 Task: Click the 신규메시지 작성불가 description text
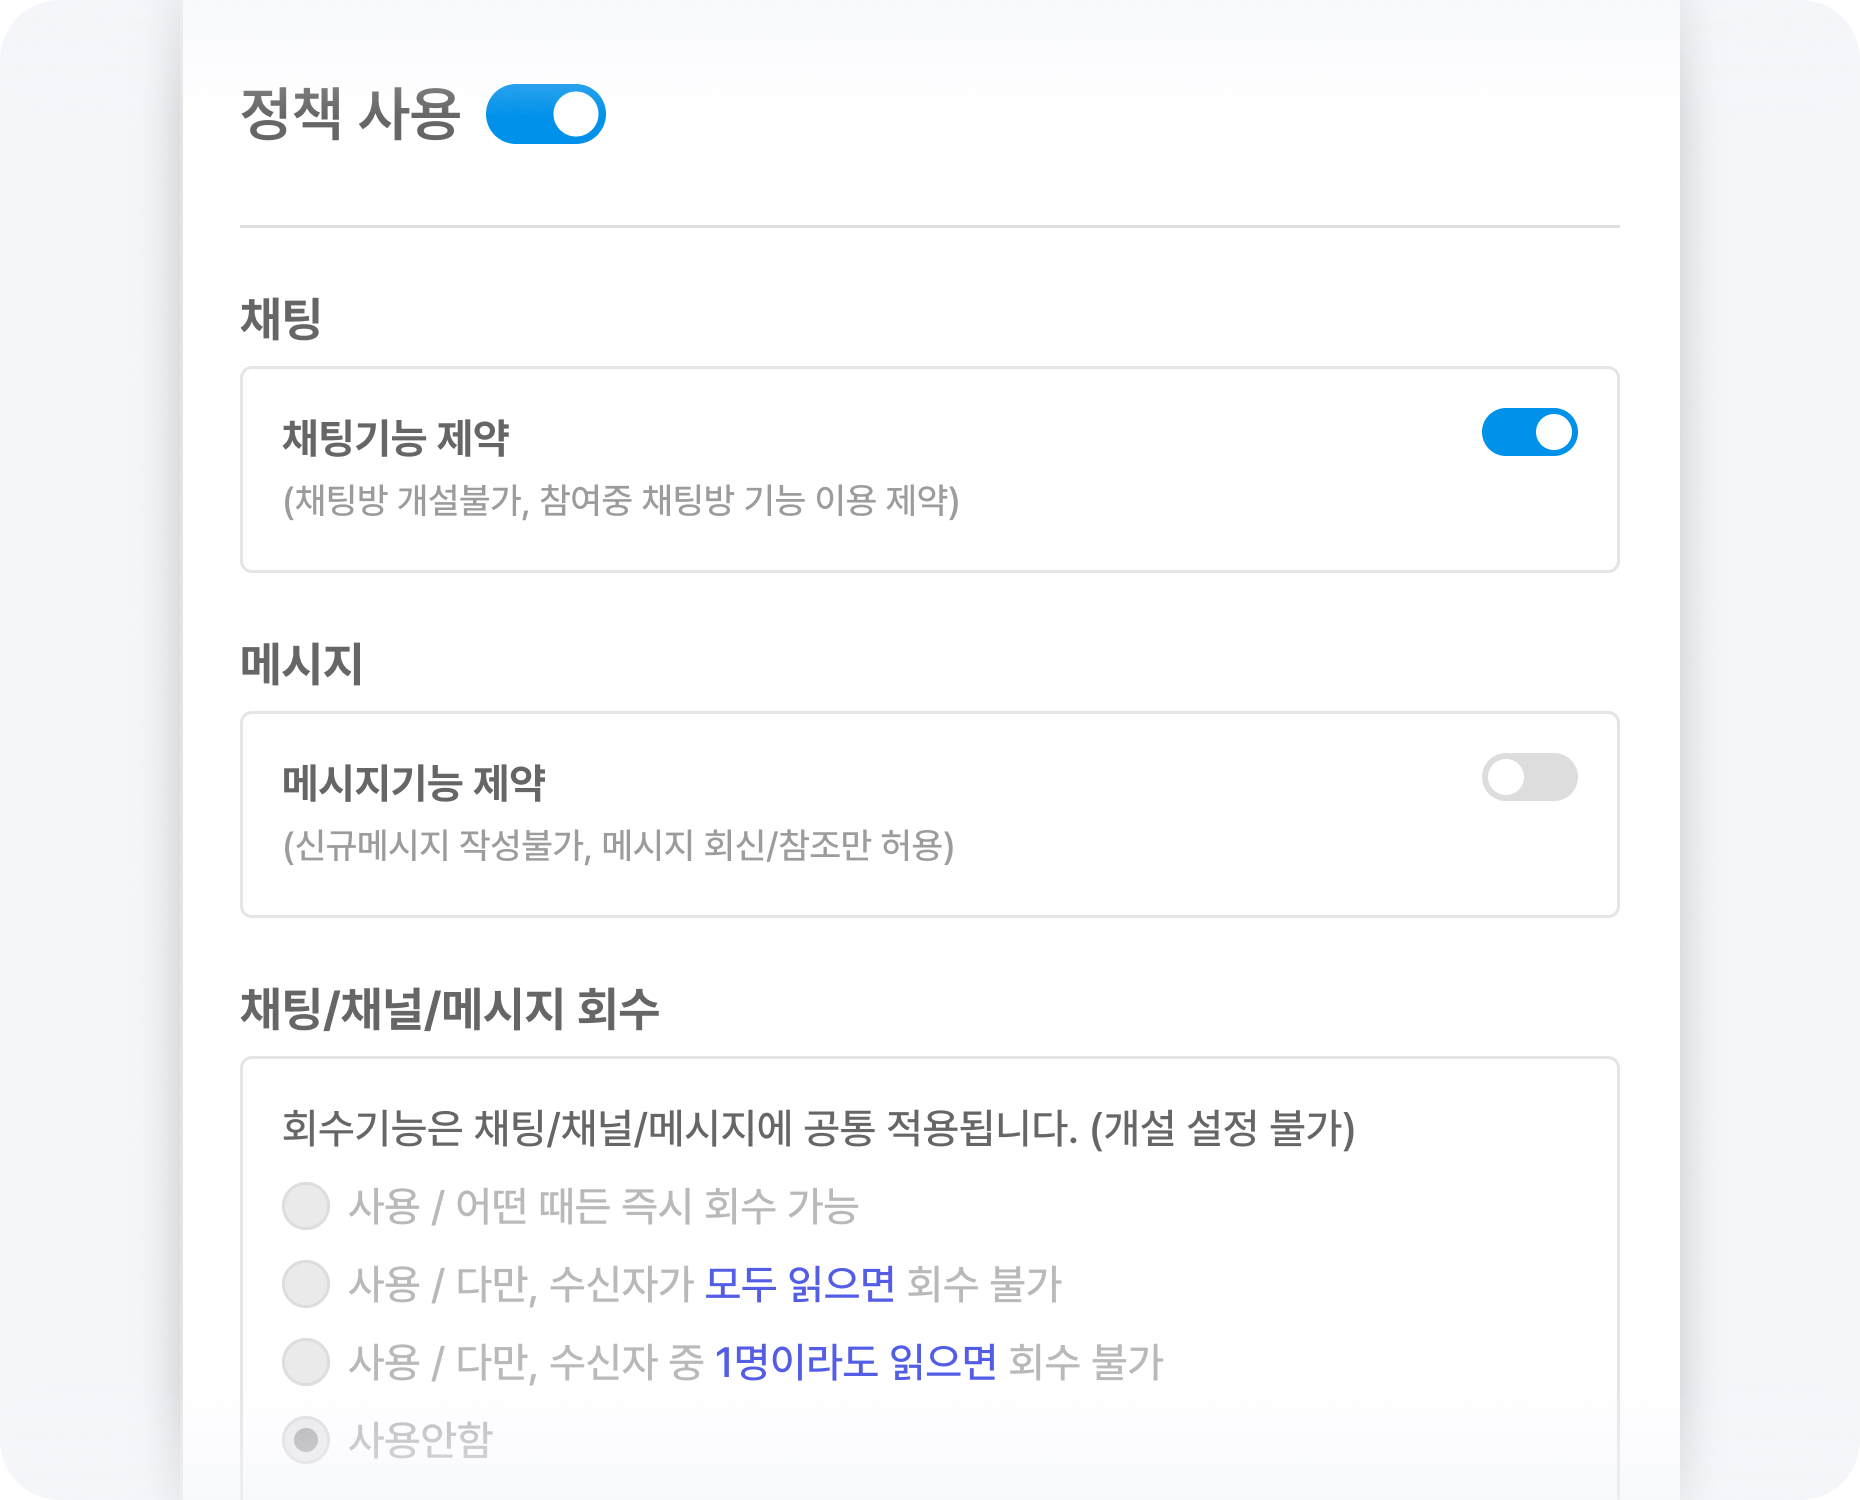pos(618,845)
